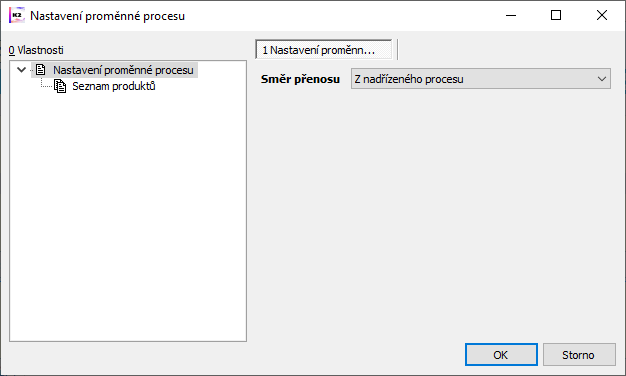Viewport: 626px width, 376px height.
Task: Click the 0 Vlastnosti panel label
Action: (36, 50)
